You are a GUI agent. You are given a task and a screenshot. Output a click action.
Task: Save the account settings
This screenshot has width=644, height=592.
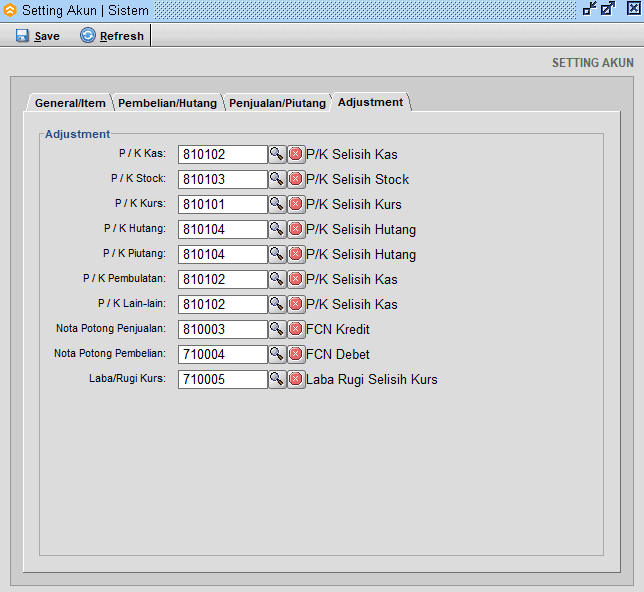pyautogui.click(x=38, y=36)
